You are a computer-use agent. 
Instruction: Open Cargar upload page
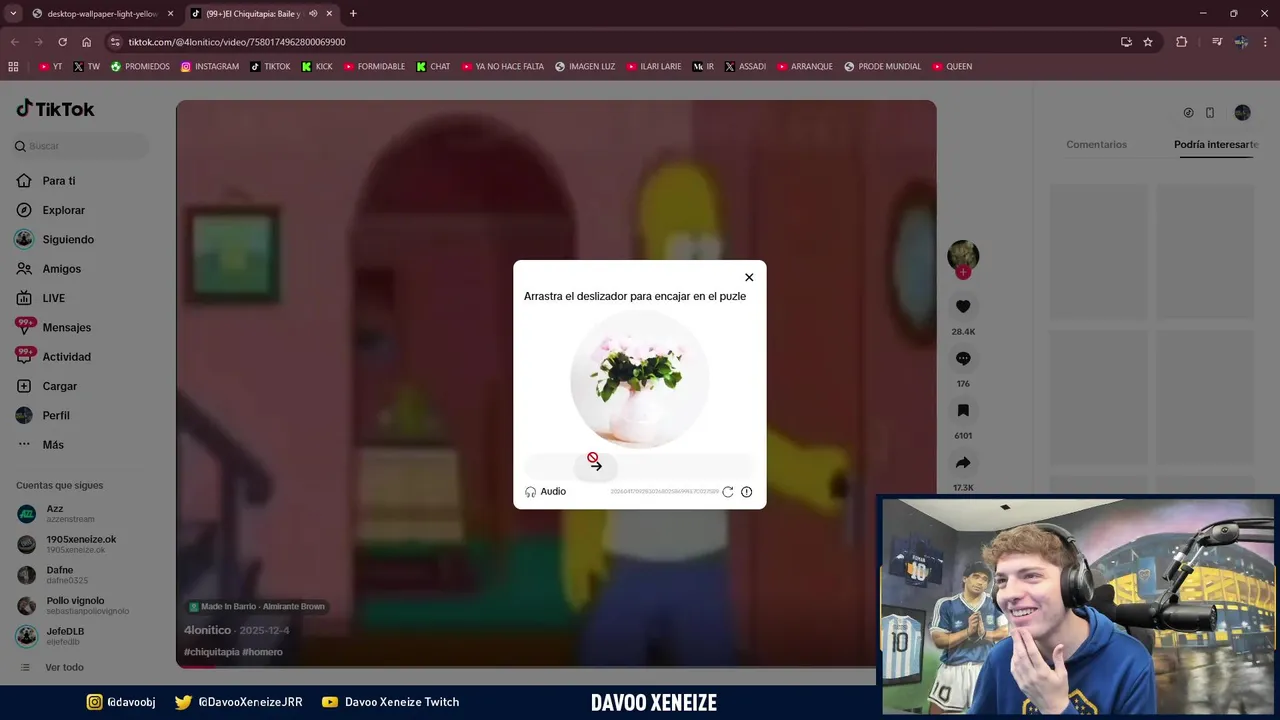[x=59, y=386]
